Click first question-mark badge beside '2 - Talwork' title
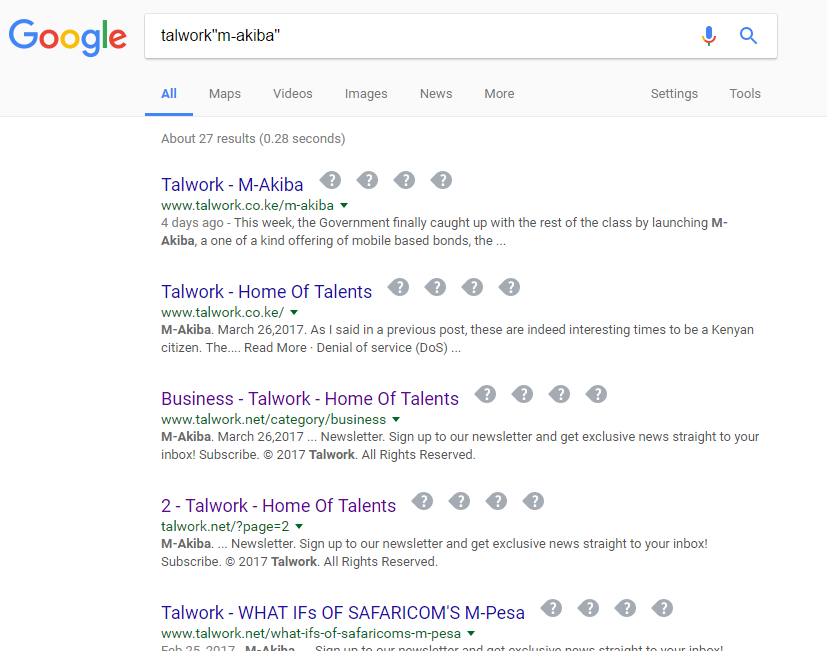 click(x=422, y=502)
